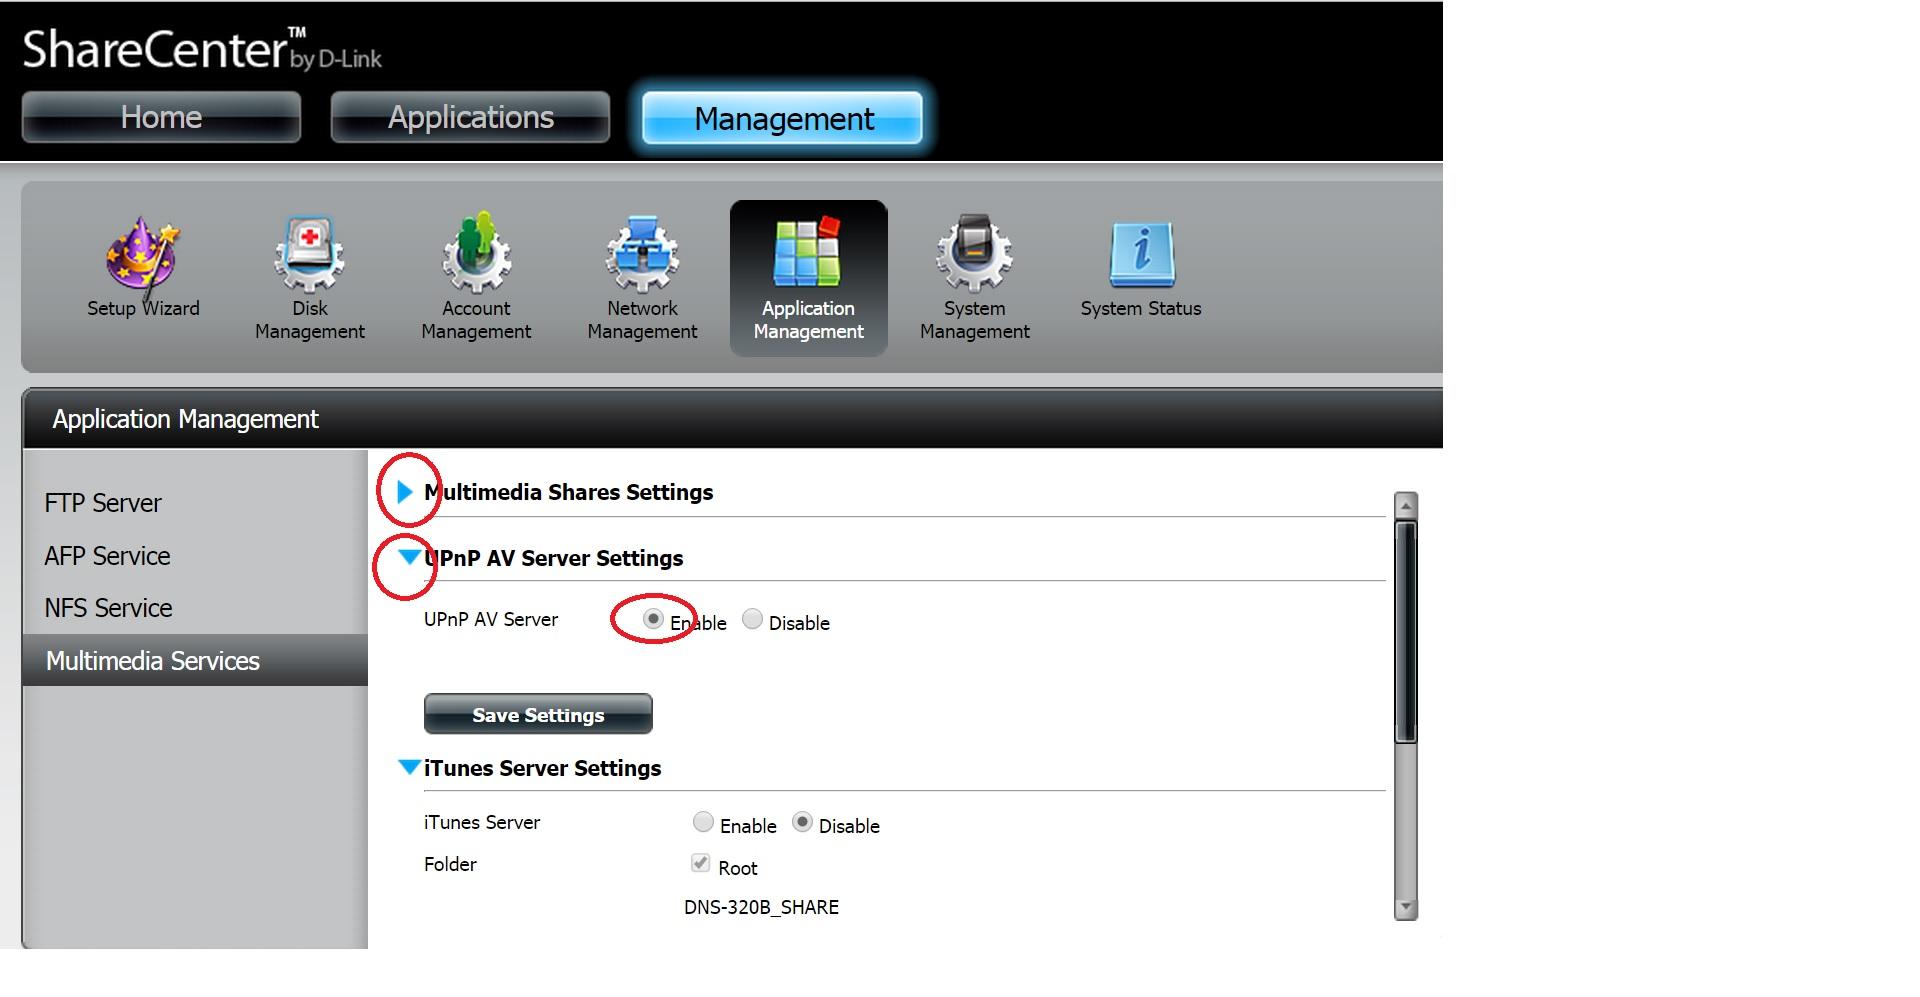Click the Save Settings button
The width and height of the screenshot is (1920, 997).
[x=538, y=714]
